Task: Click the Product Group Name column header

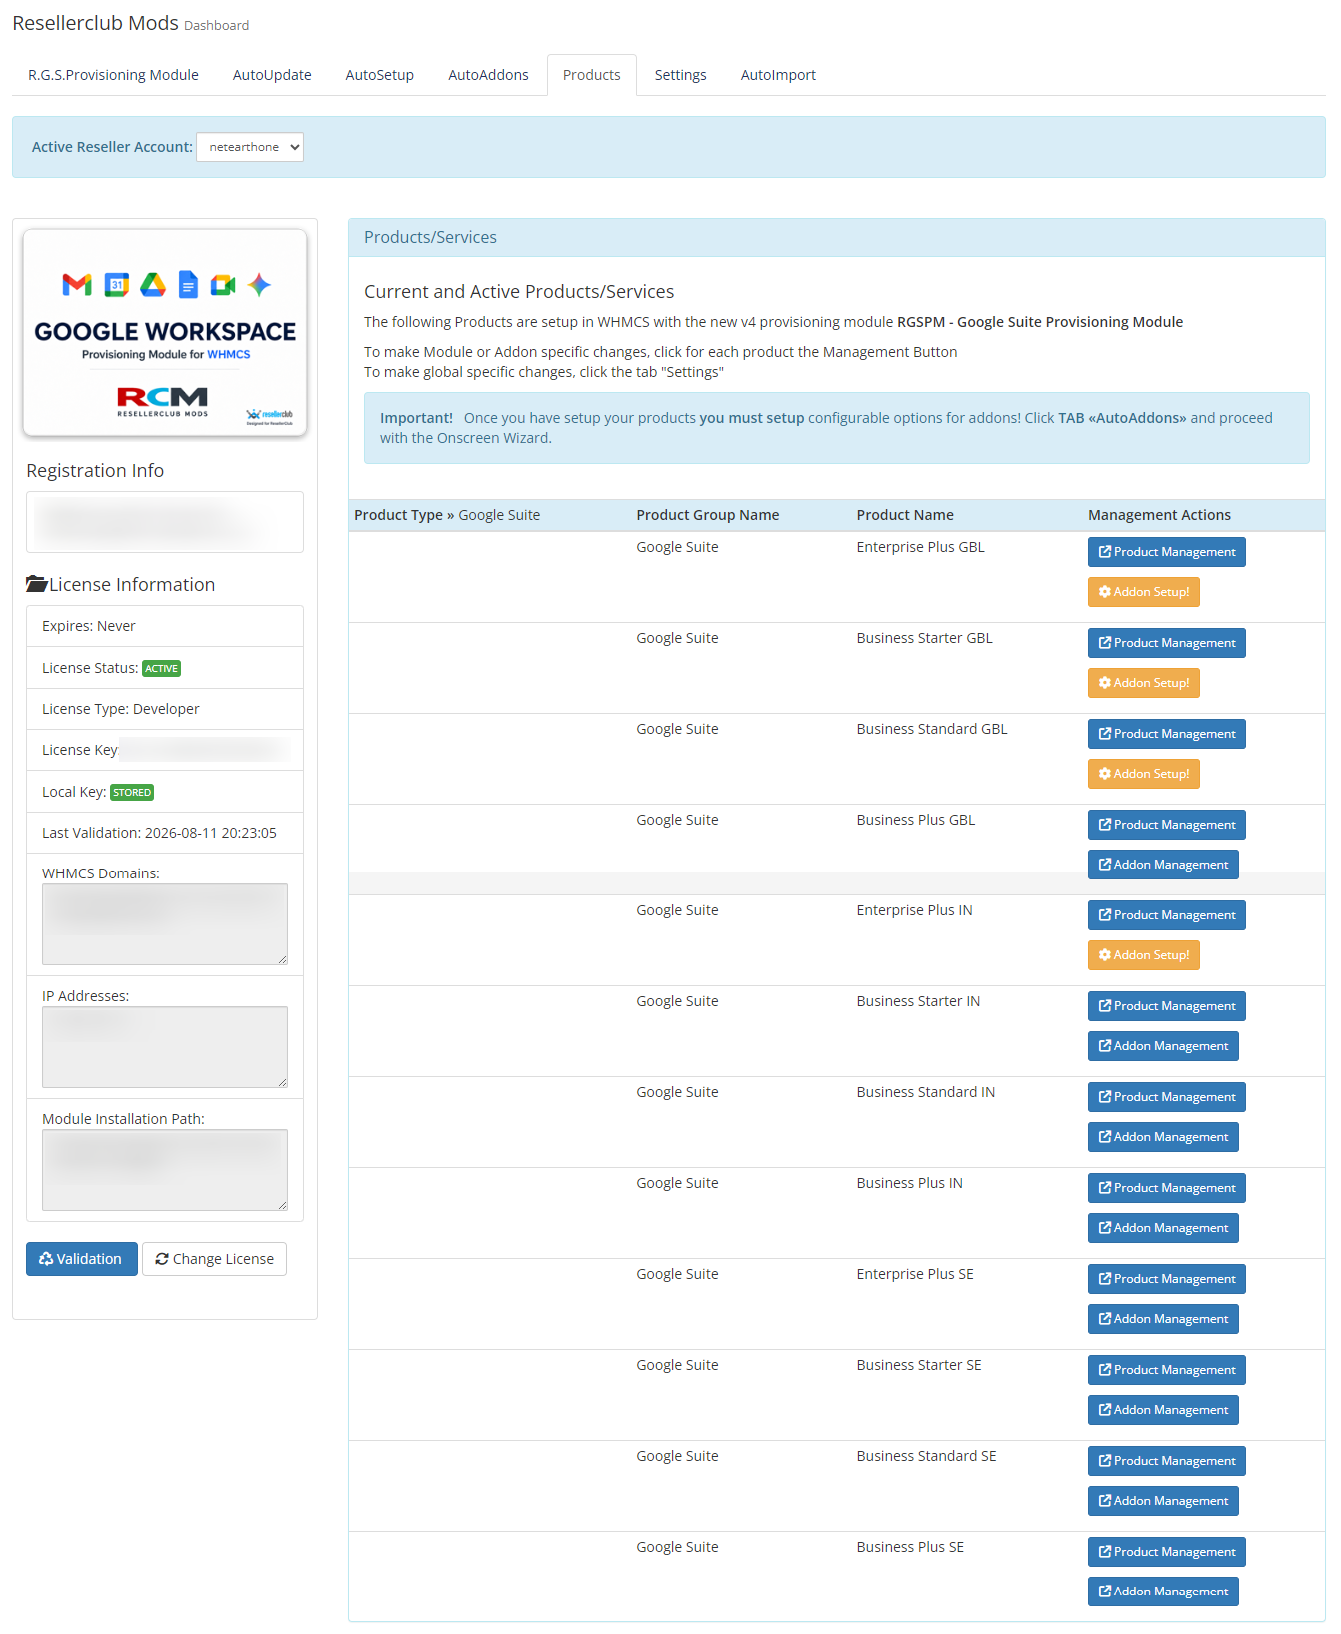Action: pos(708,515)
